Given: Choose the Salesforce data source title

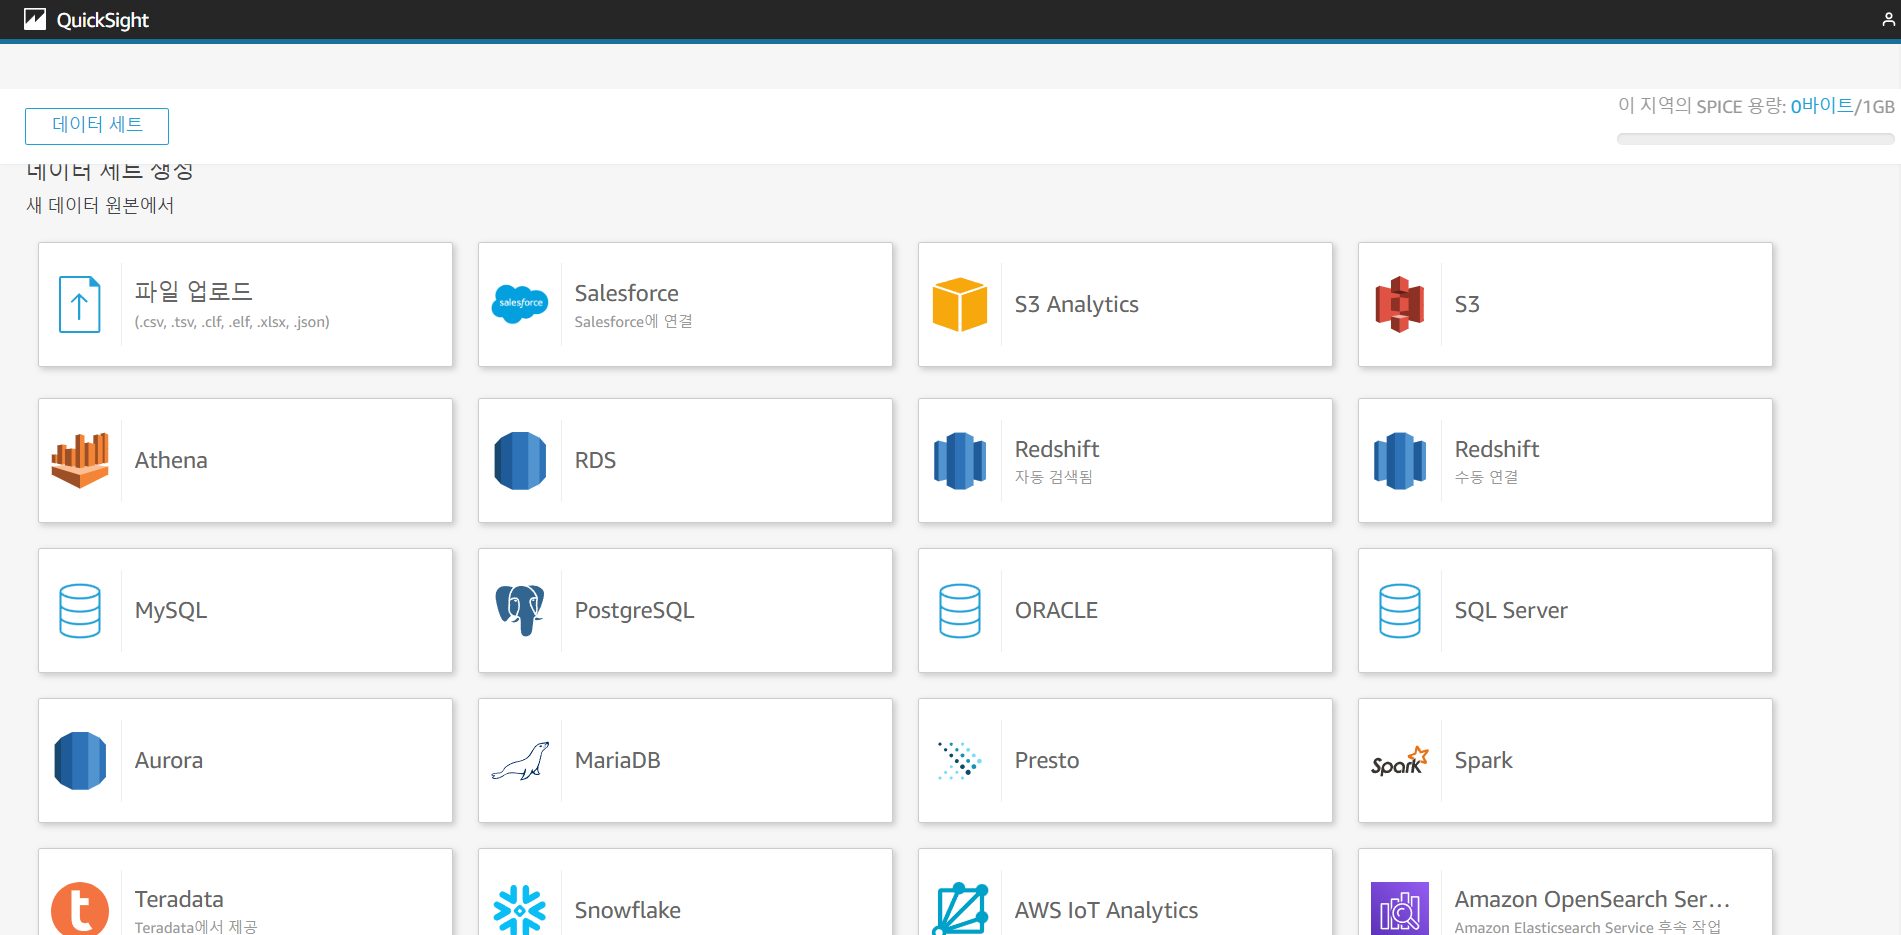Looking at the screenshot, I should point(627,293).
